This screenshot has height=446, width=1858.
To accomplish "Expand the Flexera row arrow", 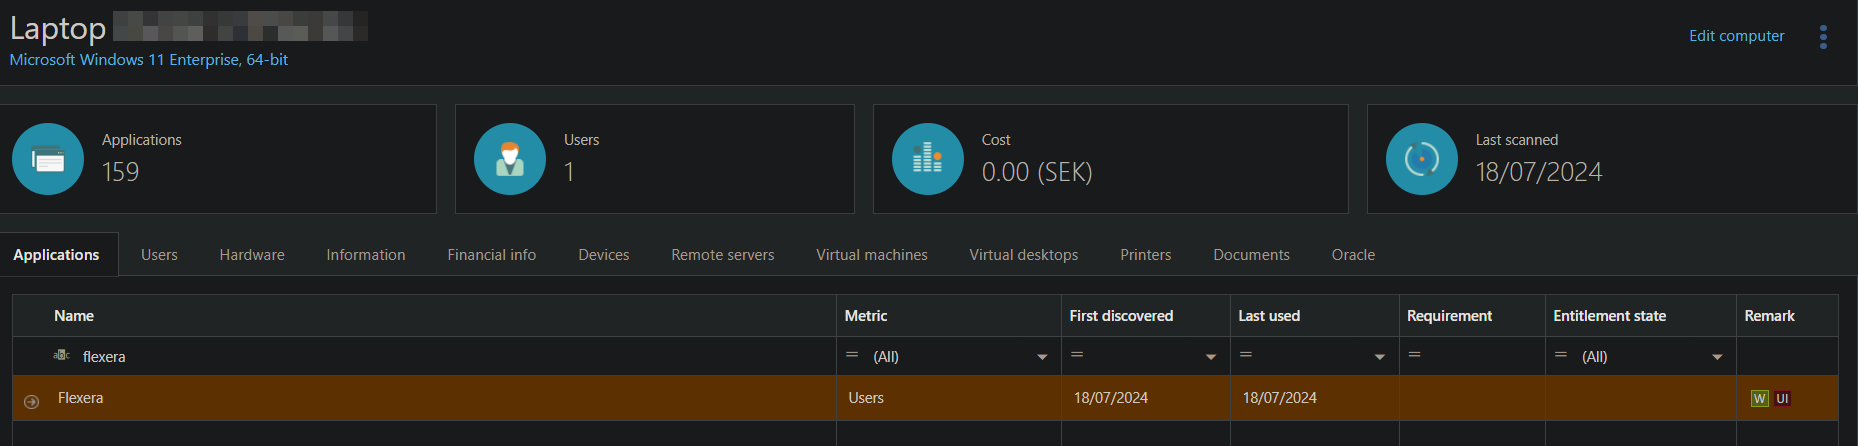I will (x=31, y=401).
